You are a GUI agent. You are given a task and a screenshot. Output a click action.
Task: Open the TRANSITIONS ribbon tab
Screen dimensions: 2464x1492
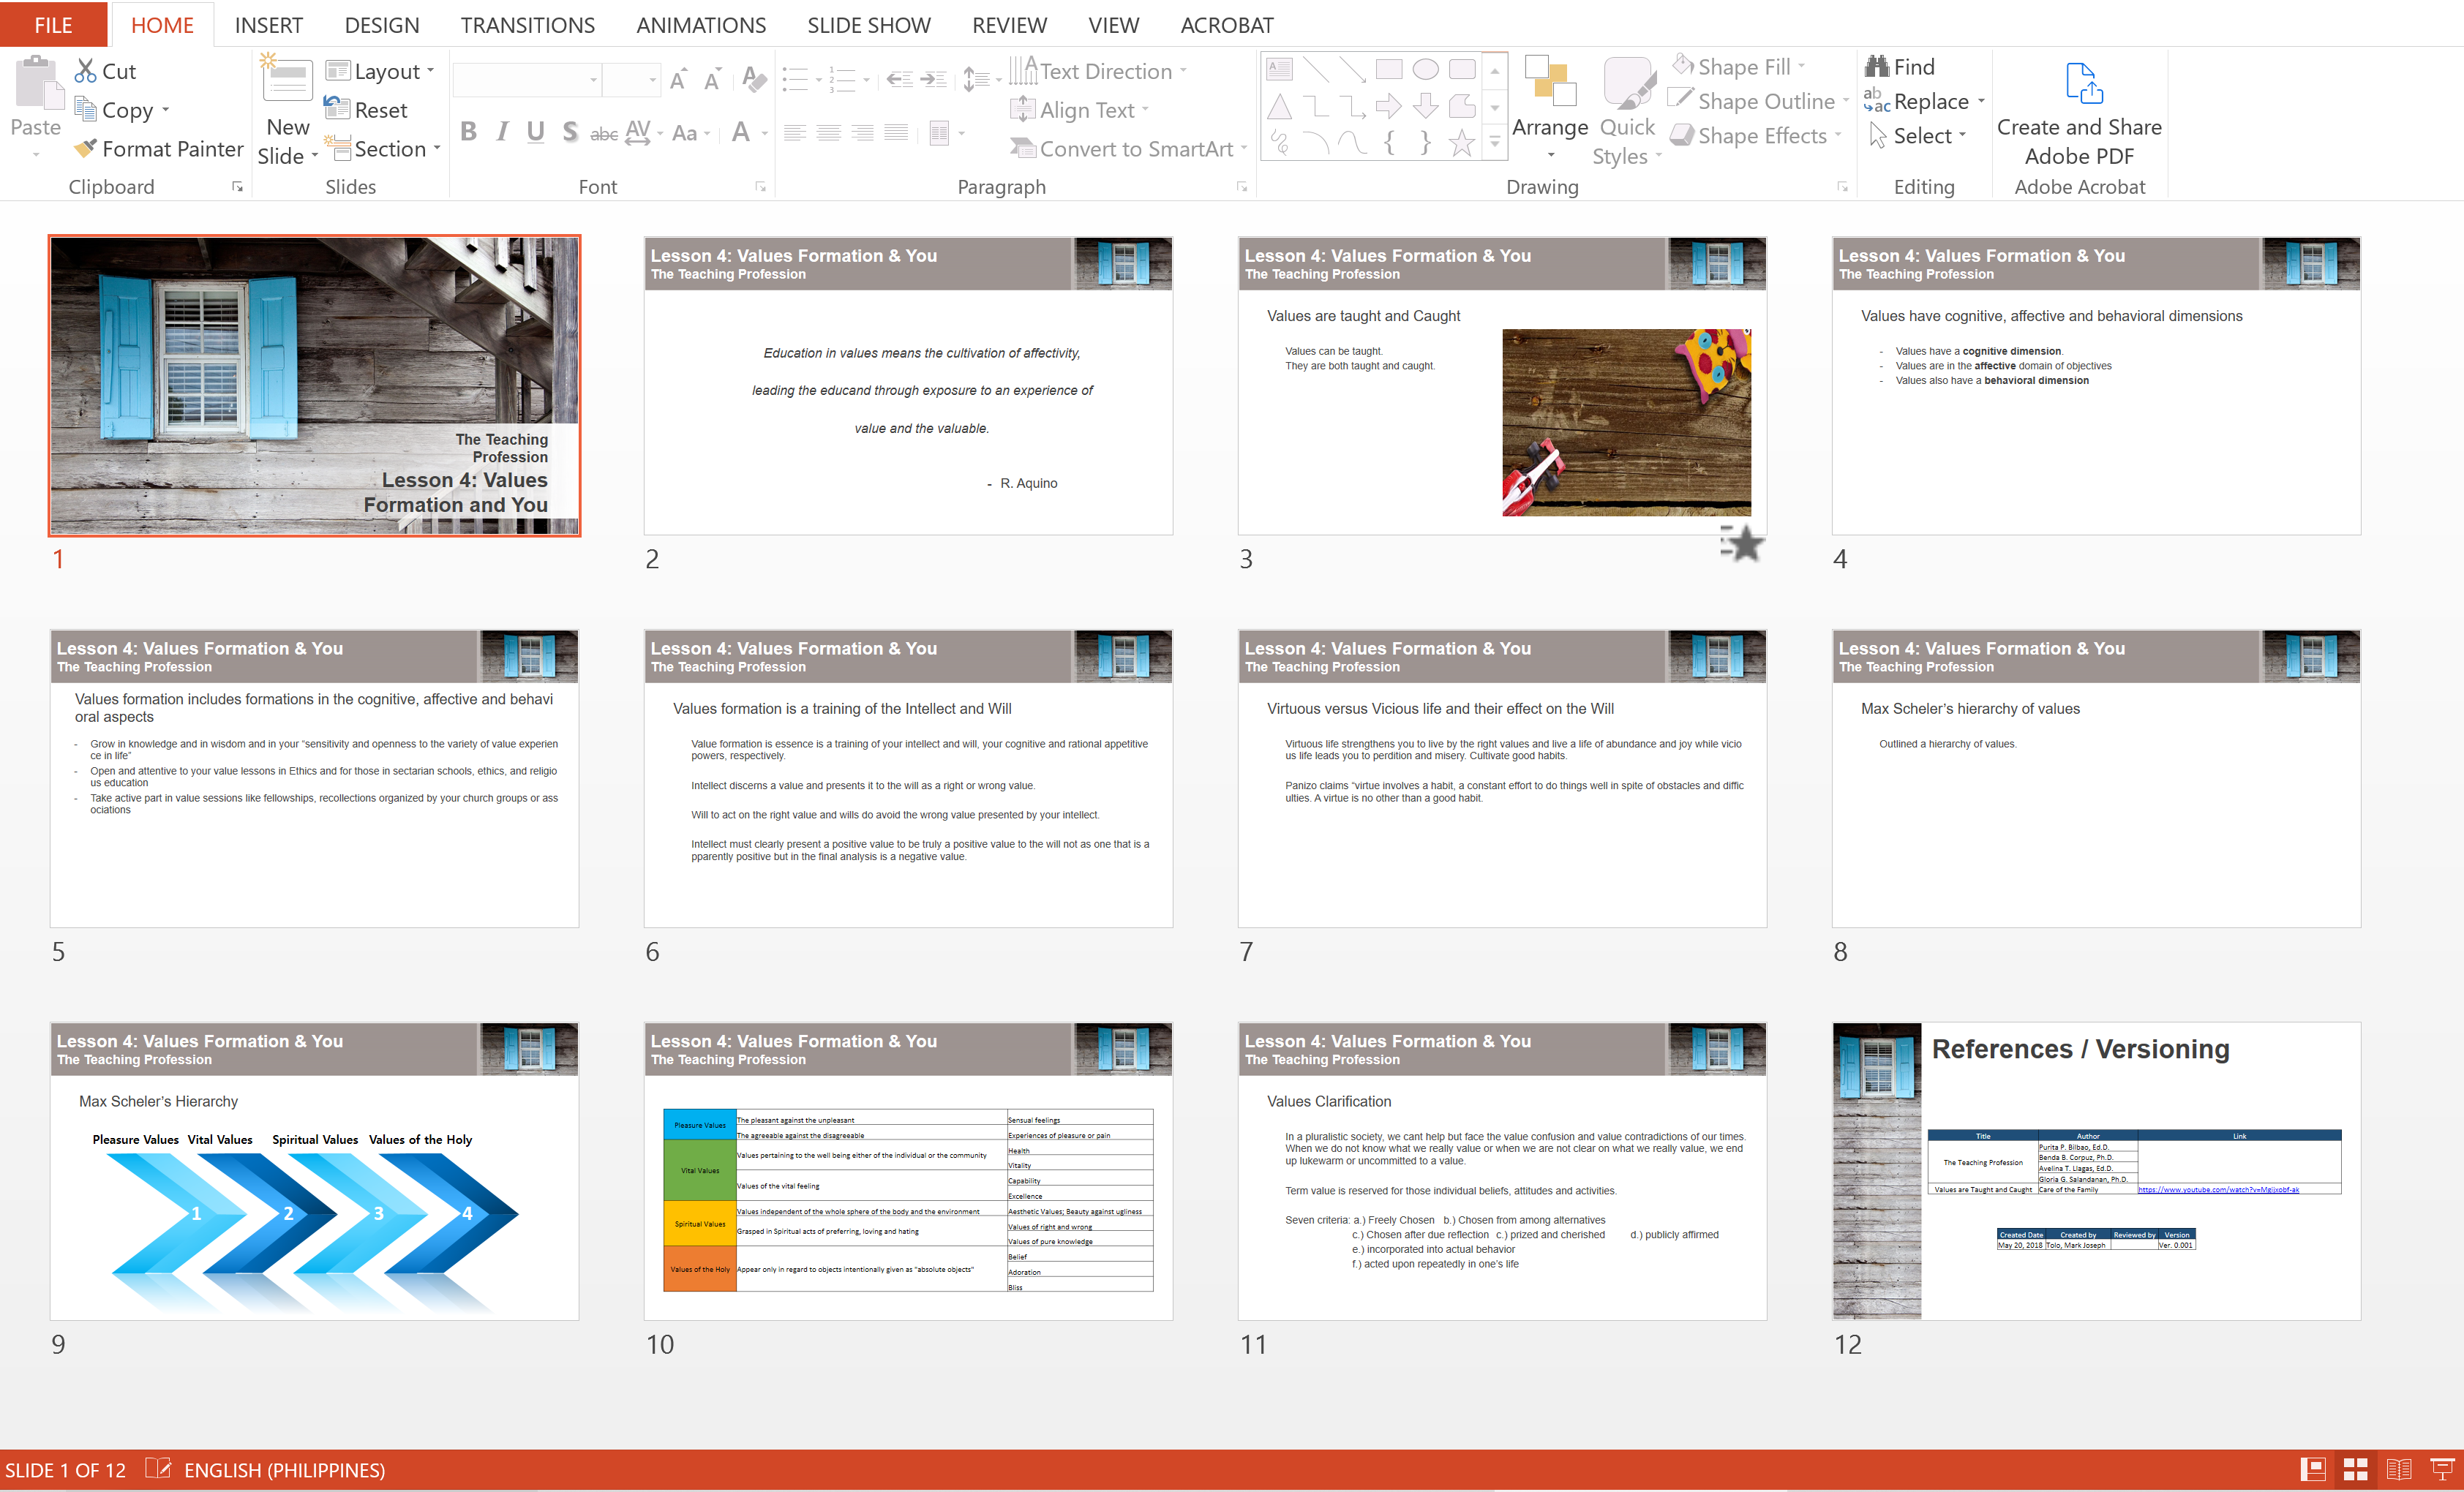pyautogui.click(x=527, y=25)
